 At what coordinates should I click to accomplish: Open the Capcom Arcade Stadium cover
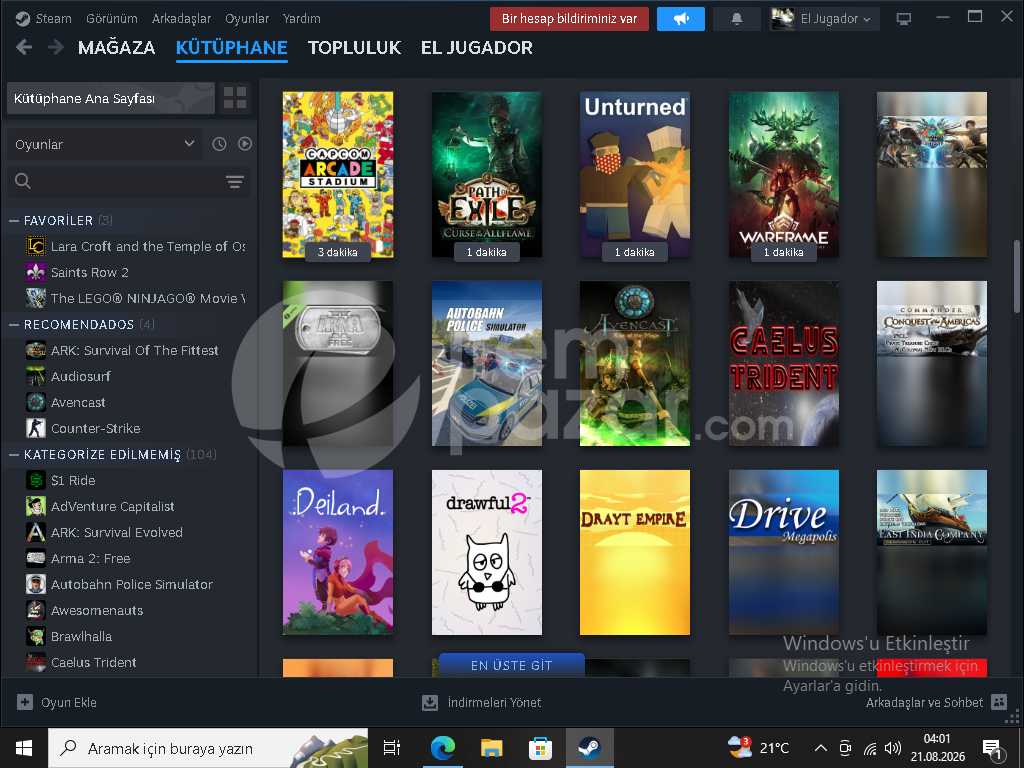click(x=338, y=174)
